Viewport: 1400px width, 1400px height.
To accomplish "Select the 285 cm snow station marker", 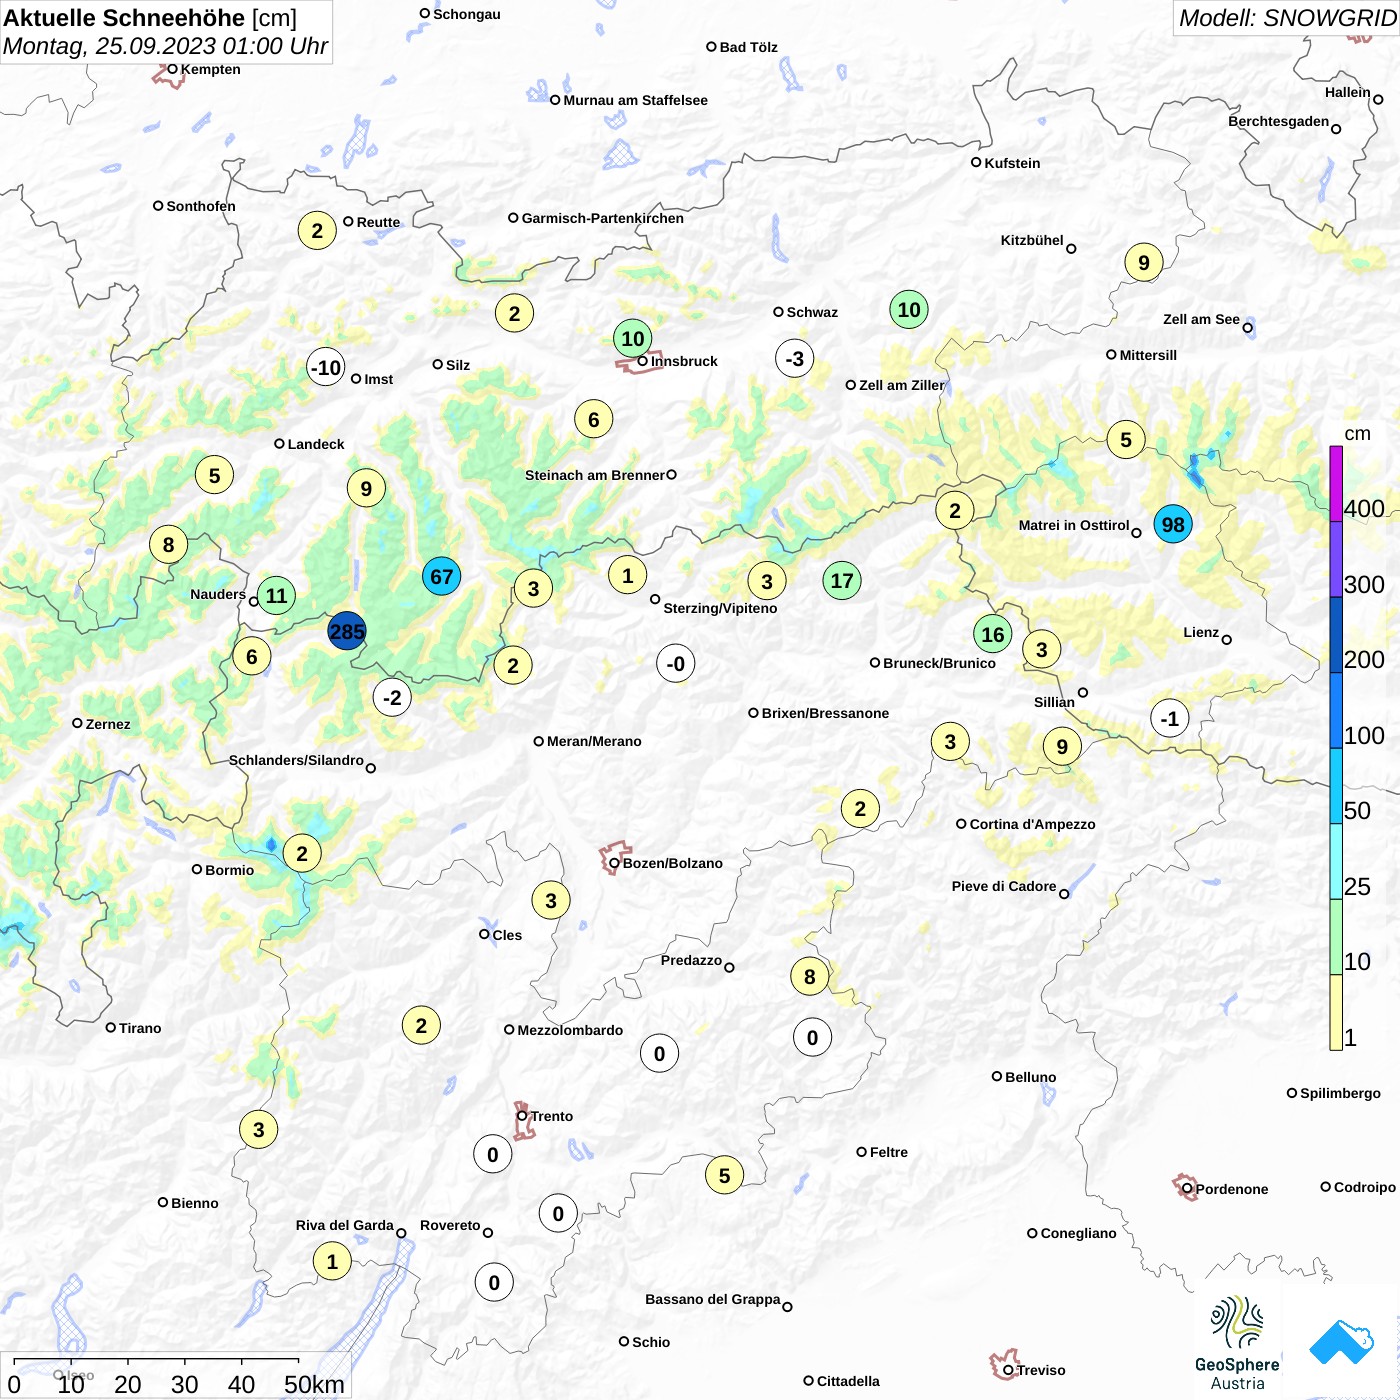I will coord(347,631).
